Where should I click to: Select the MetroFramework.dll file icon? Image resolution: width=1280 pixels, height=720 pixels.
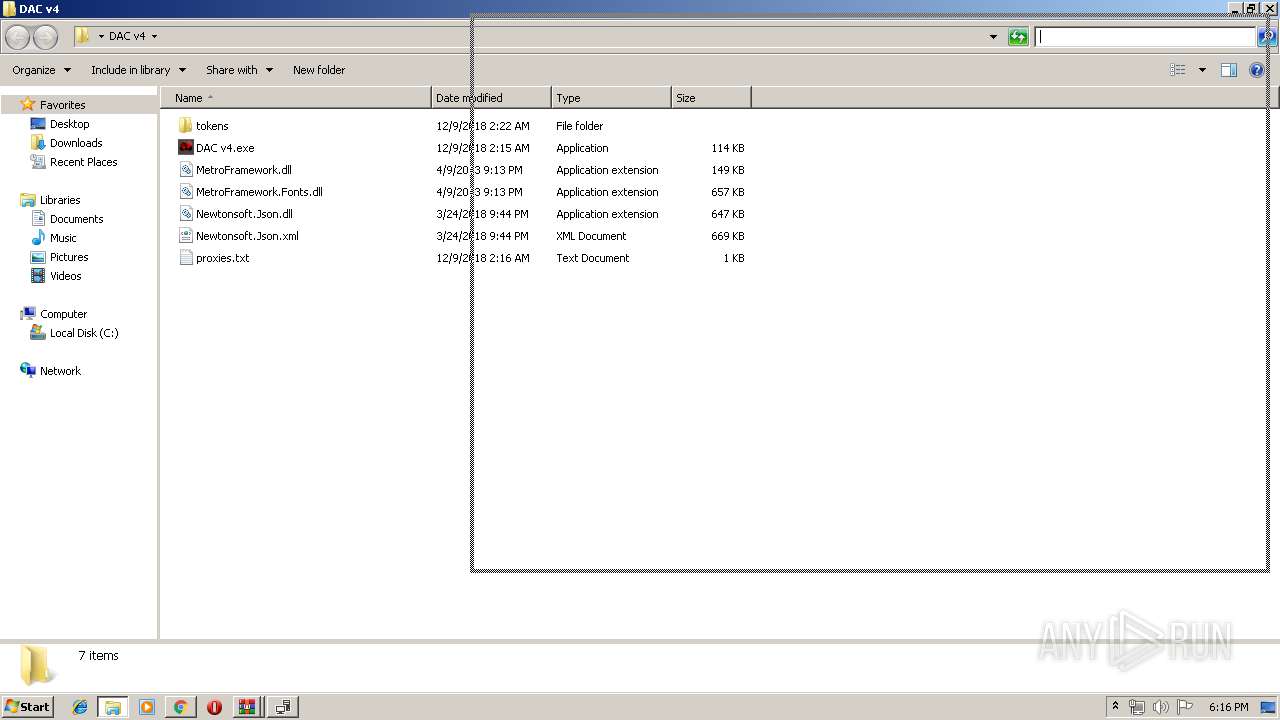[185, 170]
